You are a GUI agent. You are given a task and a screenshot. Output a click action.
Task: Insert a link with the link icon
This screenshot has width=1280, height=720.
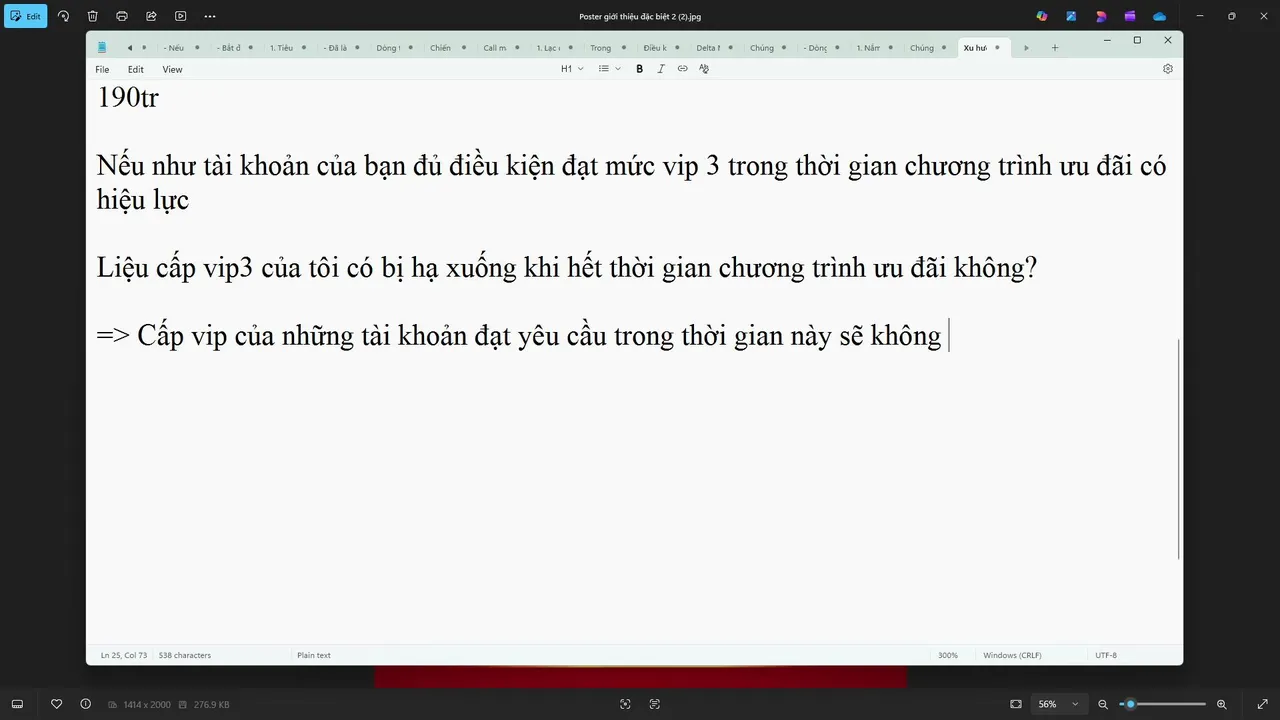683,69
